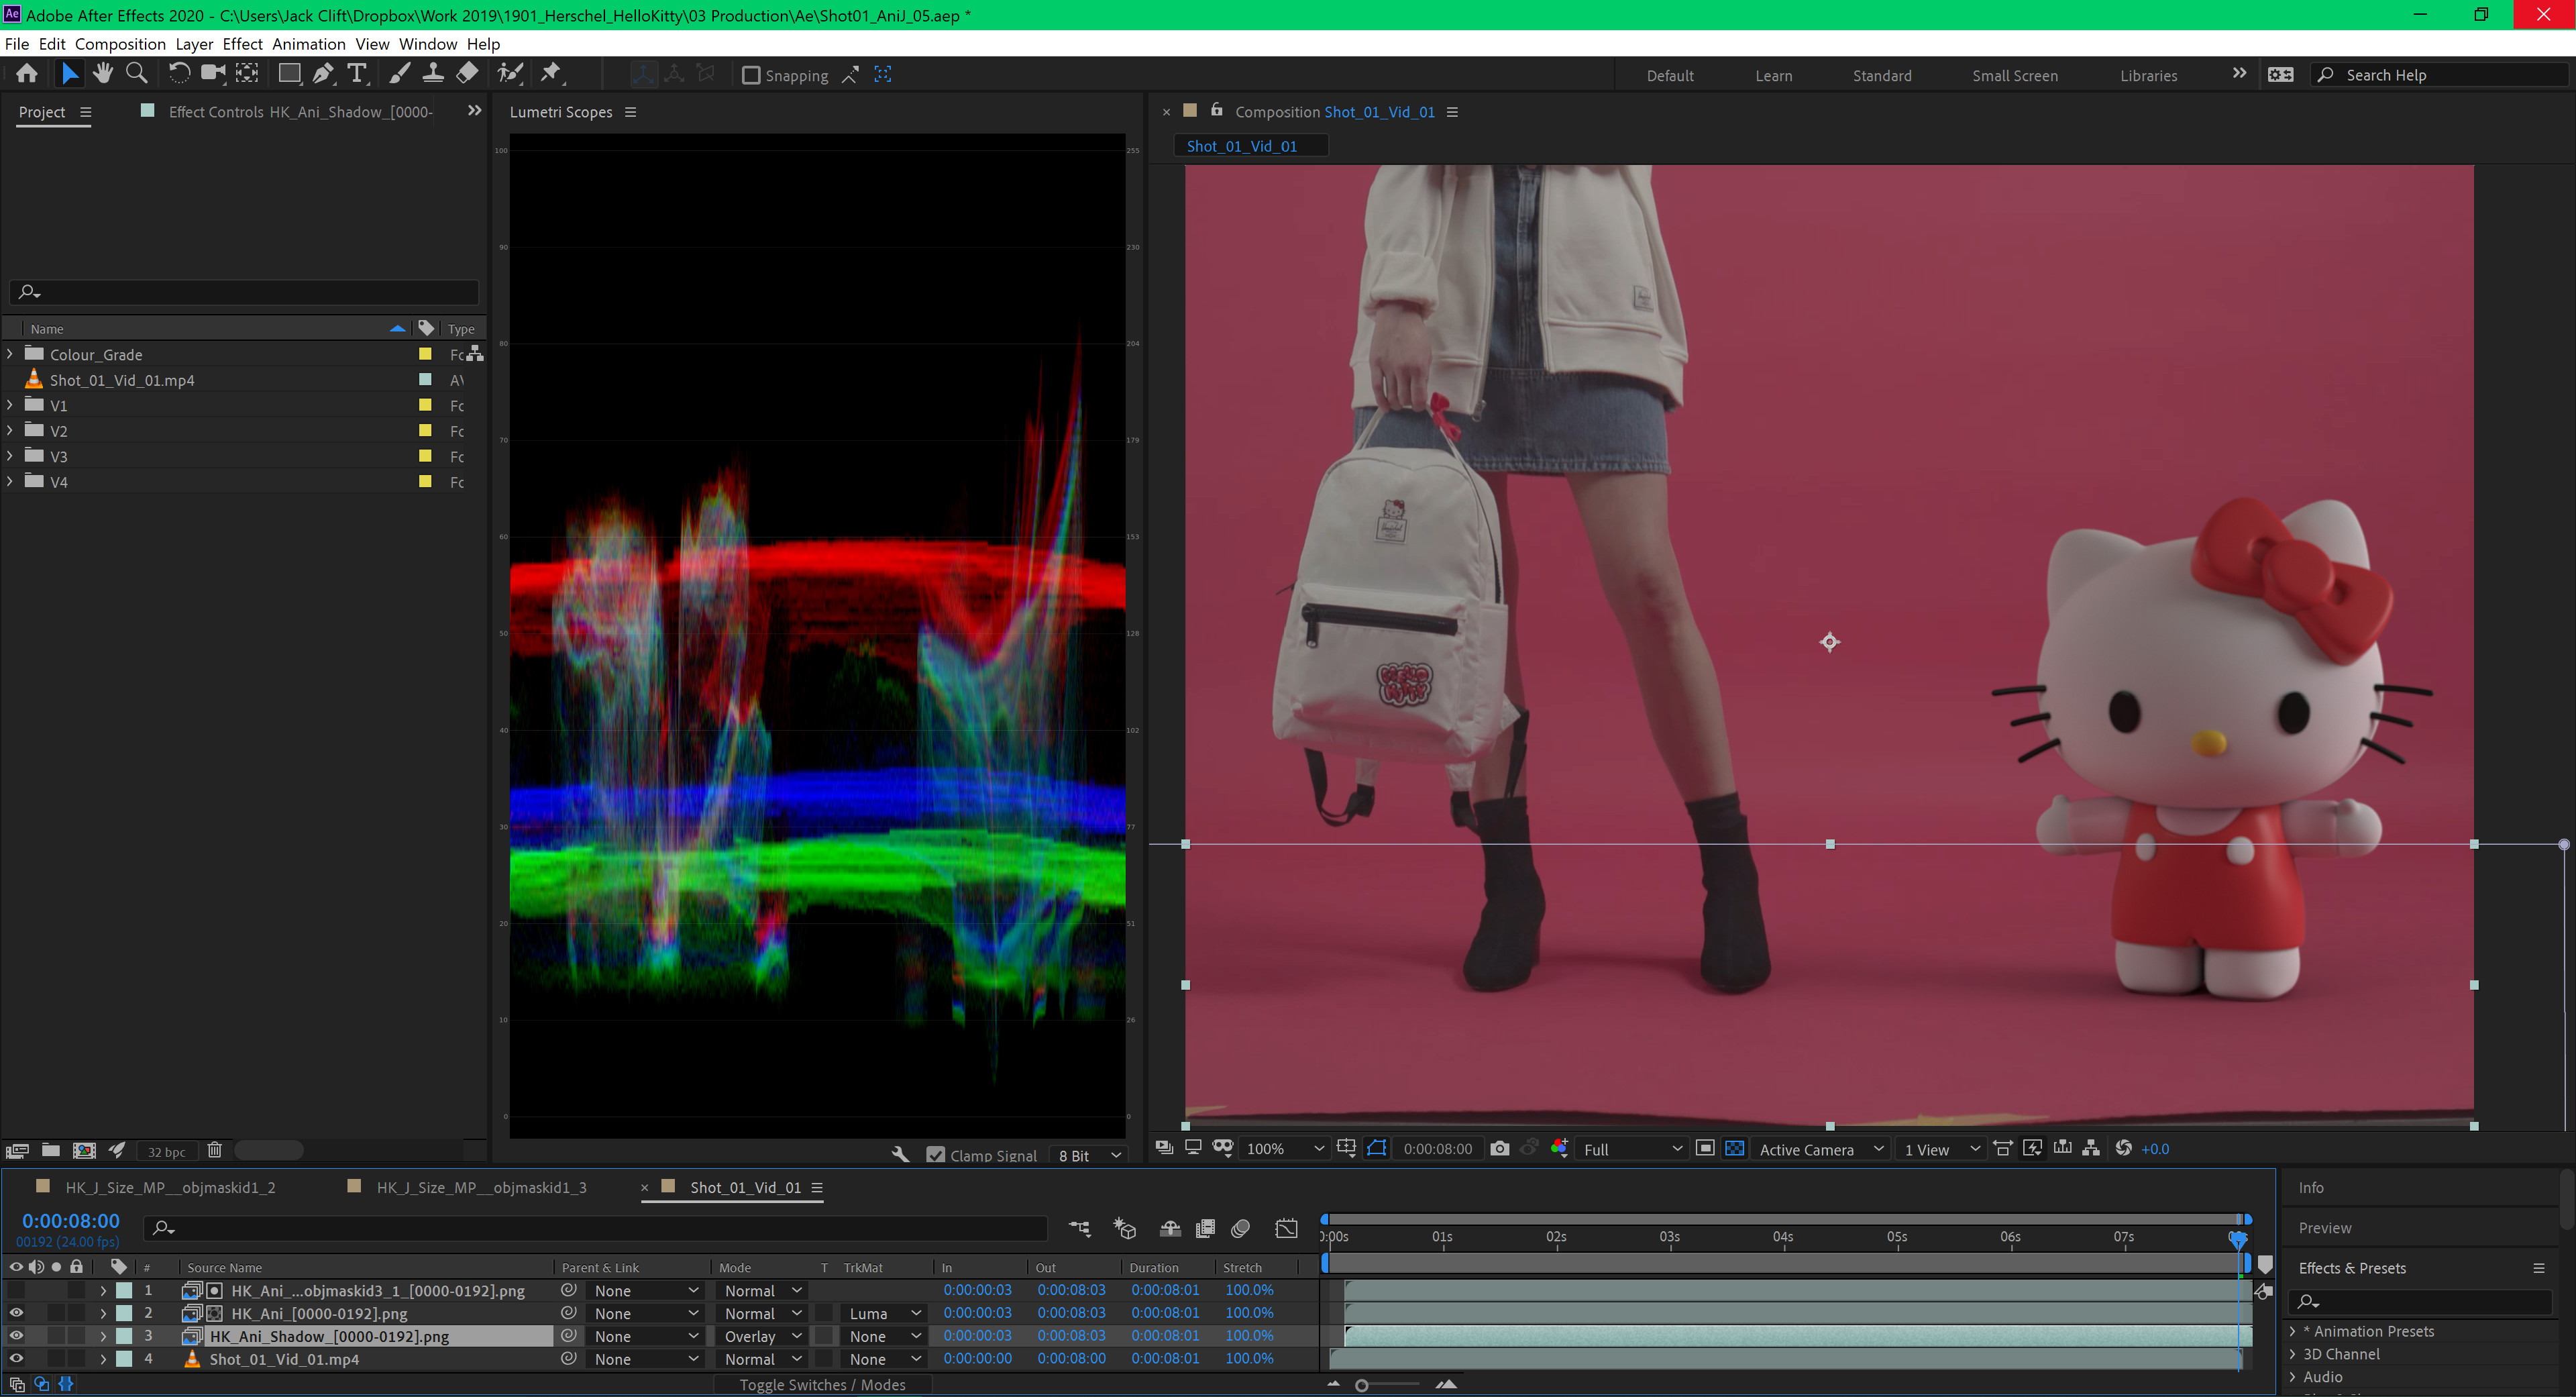Toggle the transparency grid in viewer
Image resolution: width=2576 pixels, height=1397 pixels.
coord(1735,1148)
